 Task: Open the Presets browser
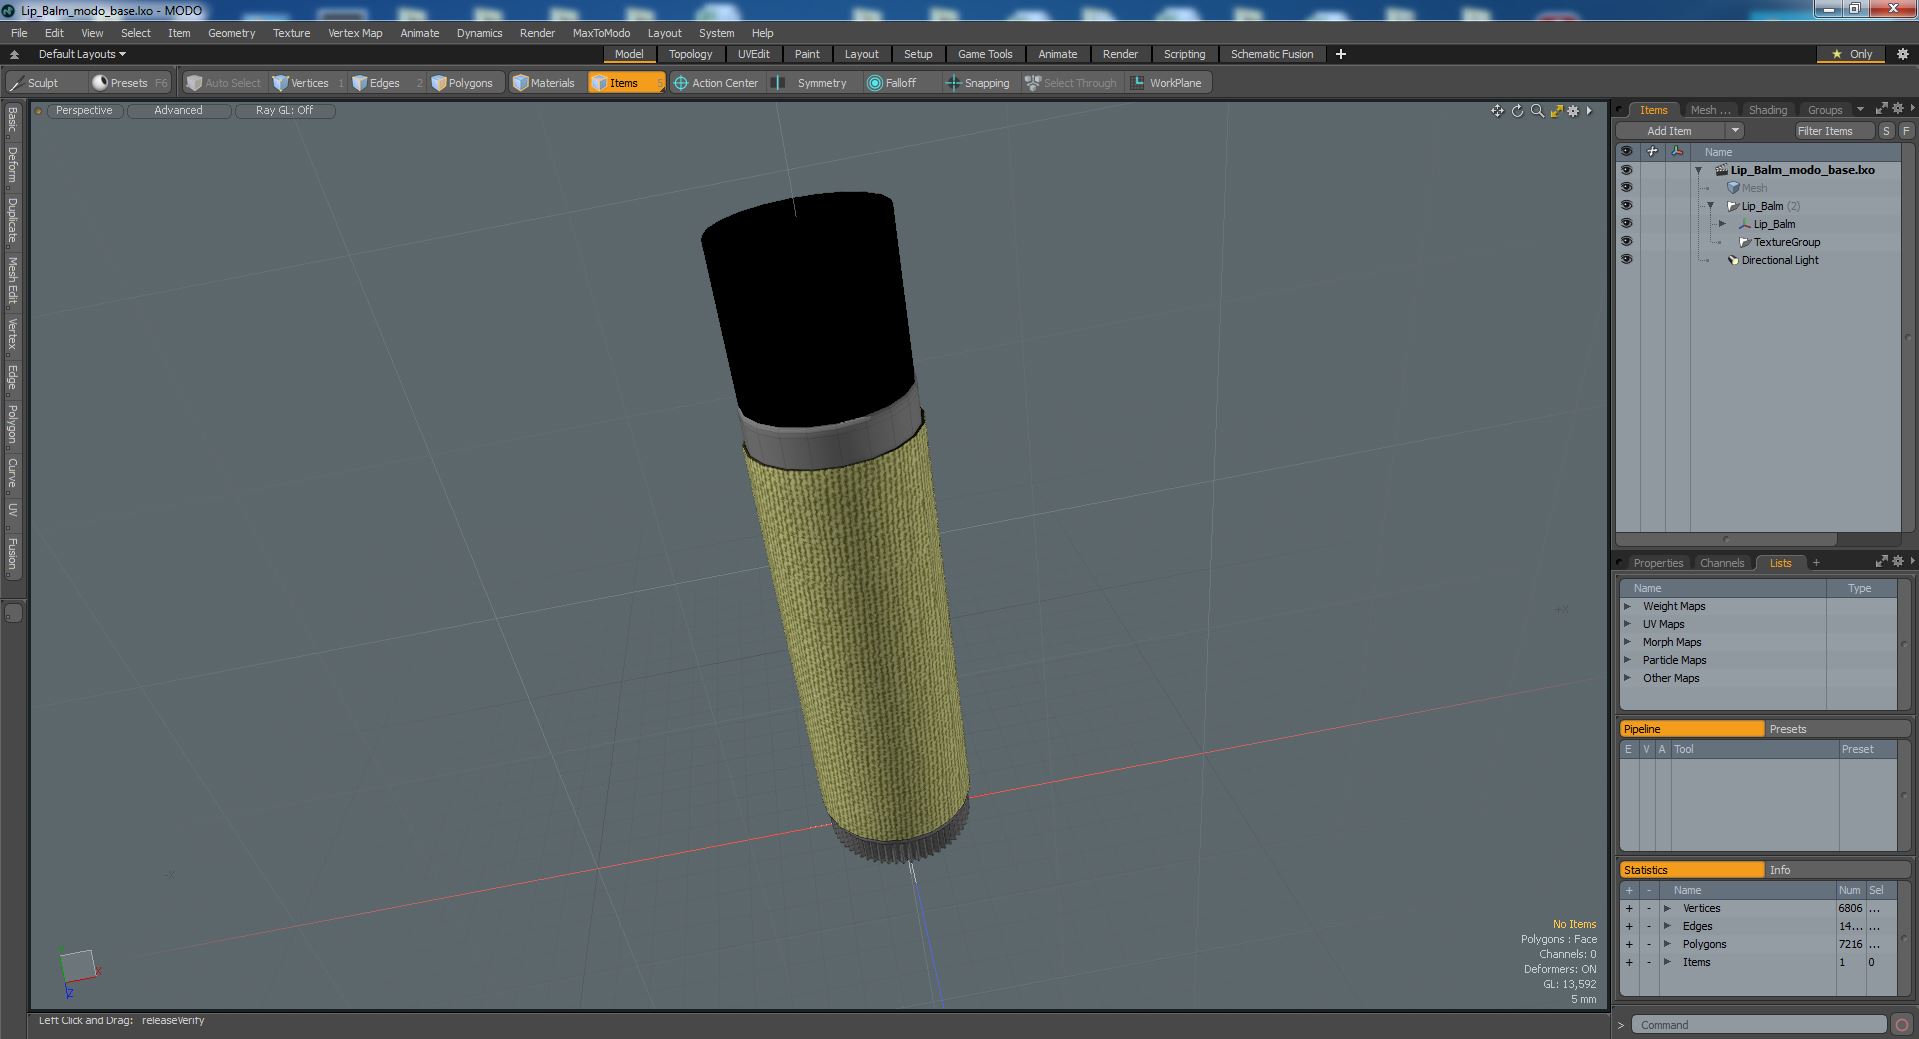click(x=128, y=83)
